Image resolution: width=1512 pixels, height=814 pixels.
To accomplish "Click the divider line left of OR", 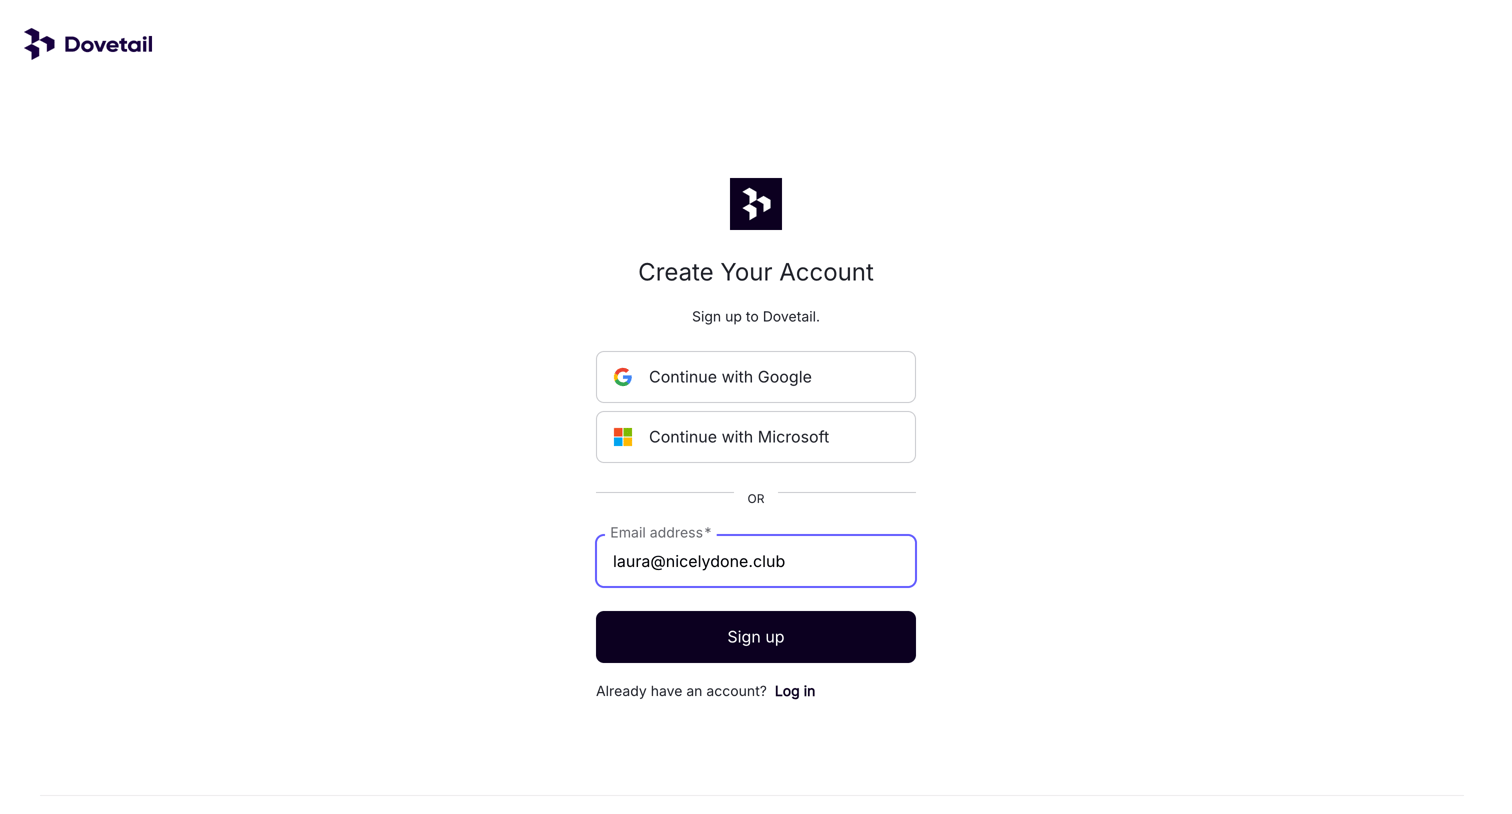I will (x=665, y=492).
